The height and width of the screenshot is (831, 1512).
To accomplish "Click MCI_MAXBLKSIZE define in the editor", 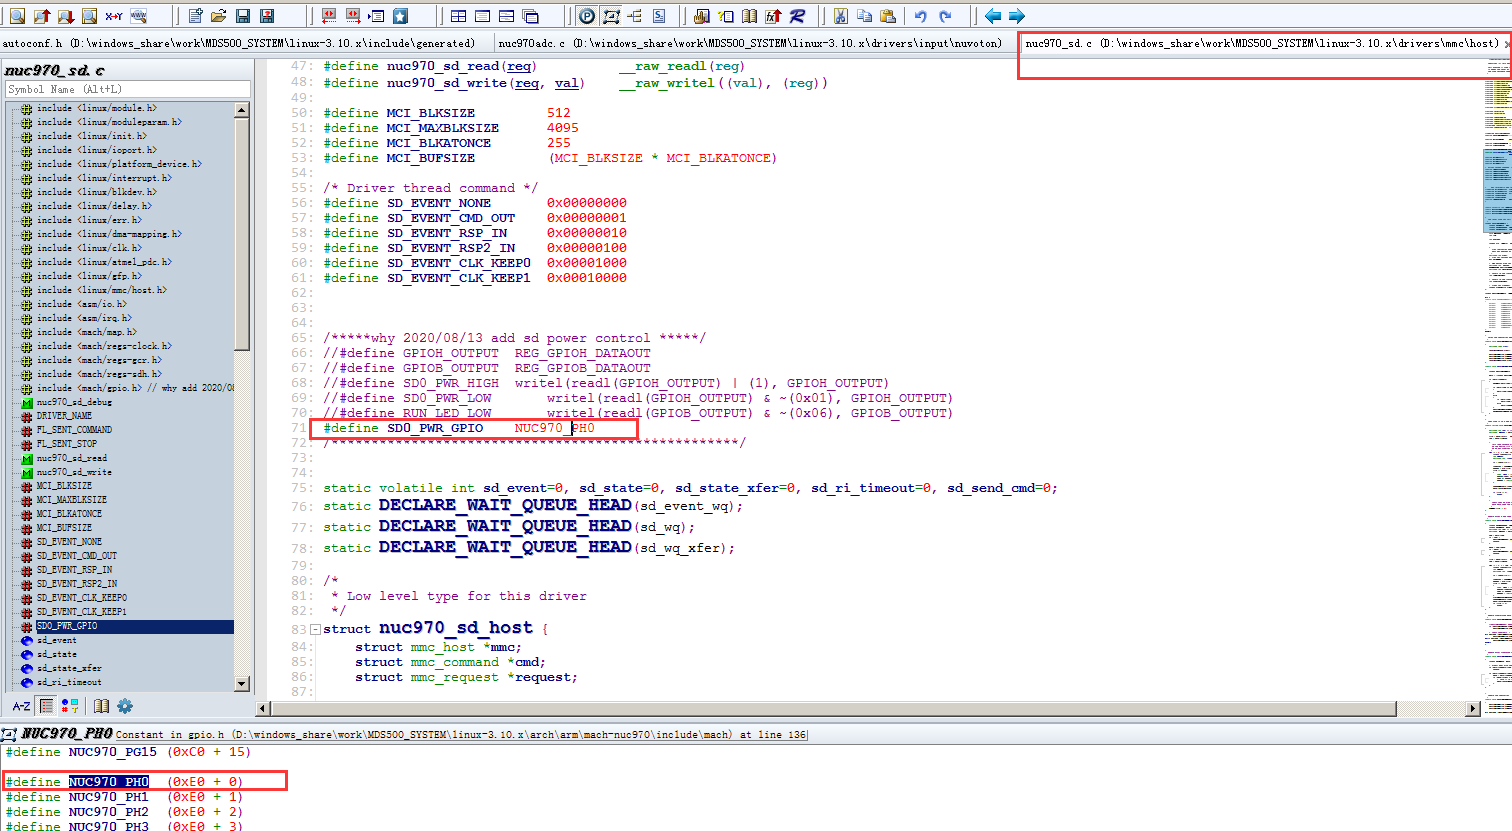I will coord(443,128).
